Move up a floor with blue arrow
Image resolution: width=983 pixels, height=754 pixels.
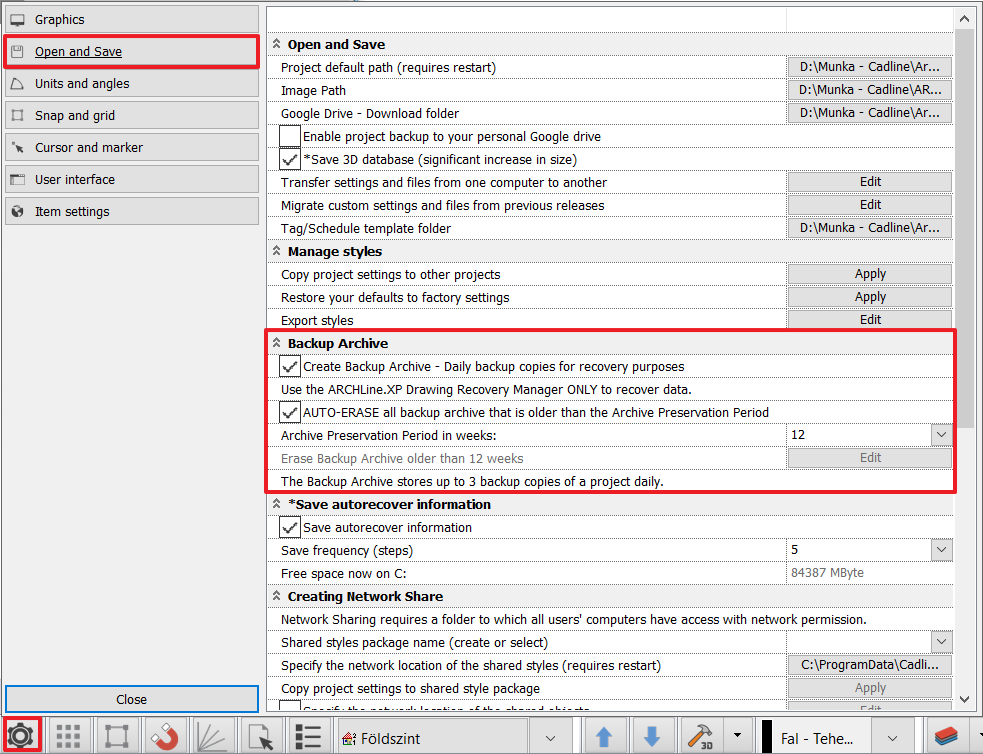(x=604, y=736)
